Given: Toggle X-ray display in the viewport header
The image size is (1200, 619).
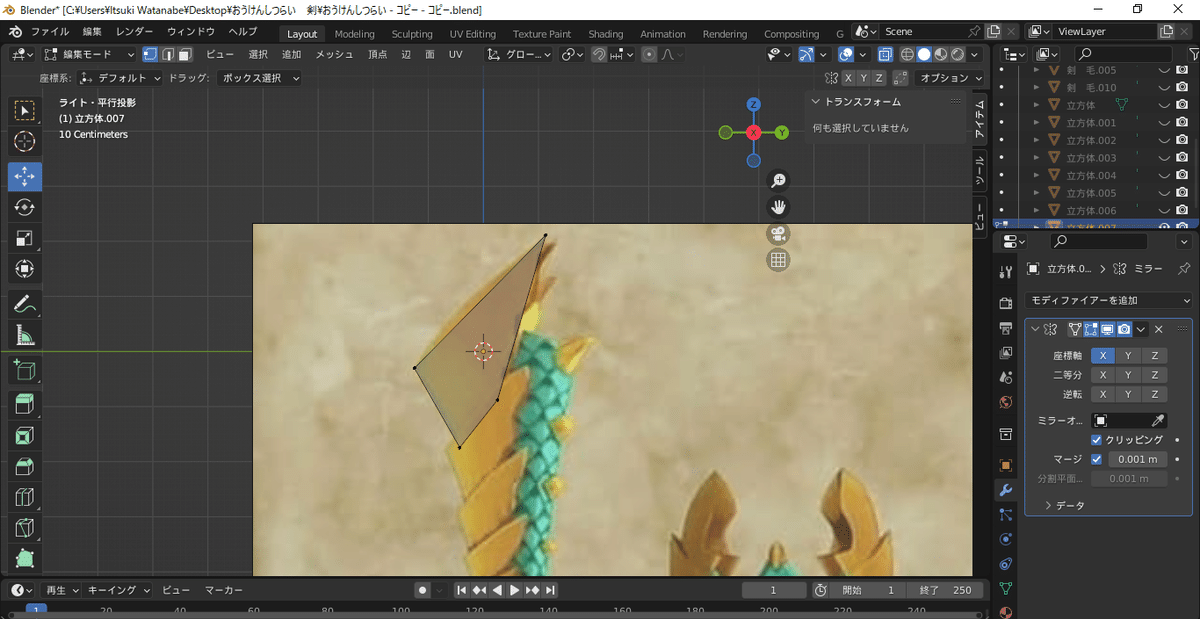Looking at the screenshot, I should pyautogui.click(x=887, y=54).
